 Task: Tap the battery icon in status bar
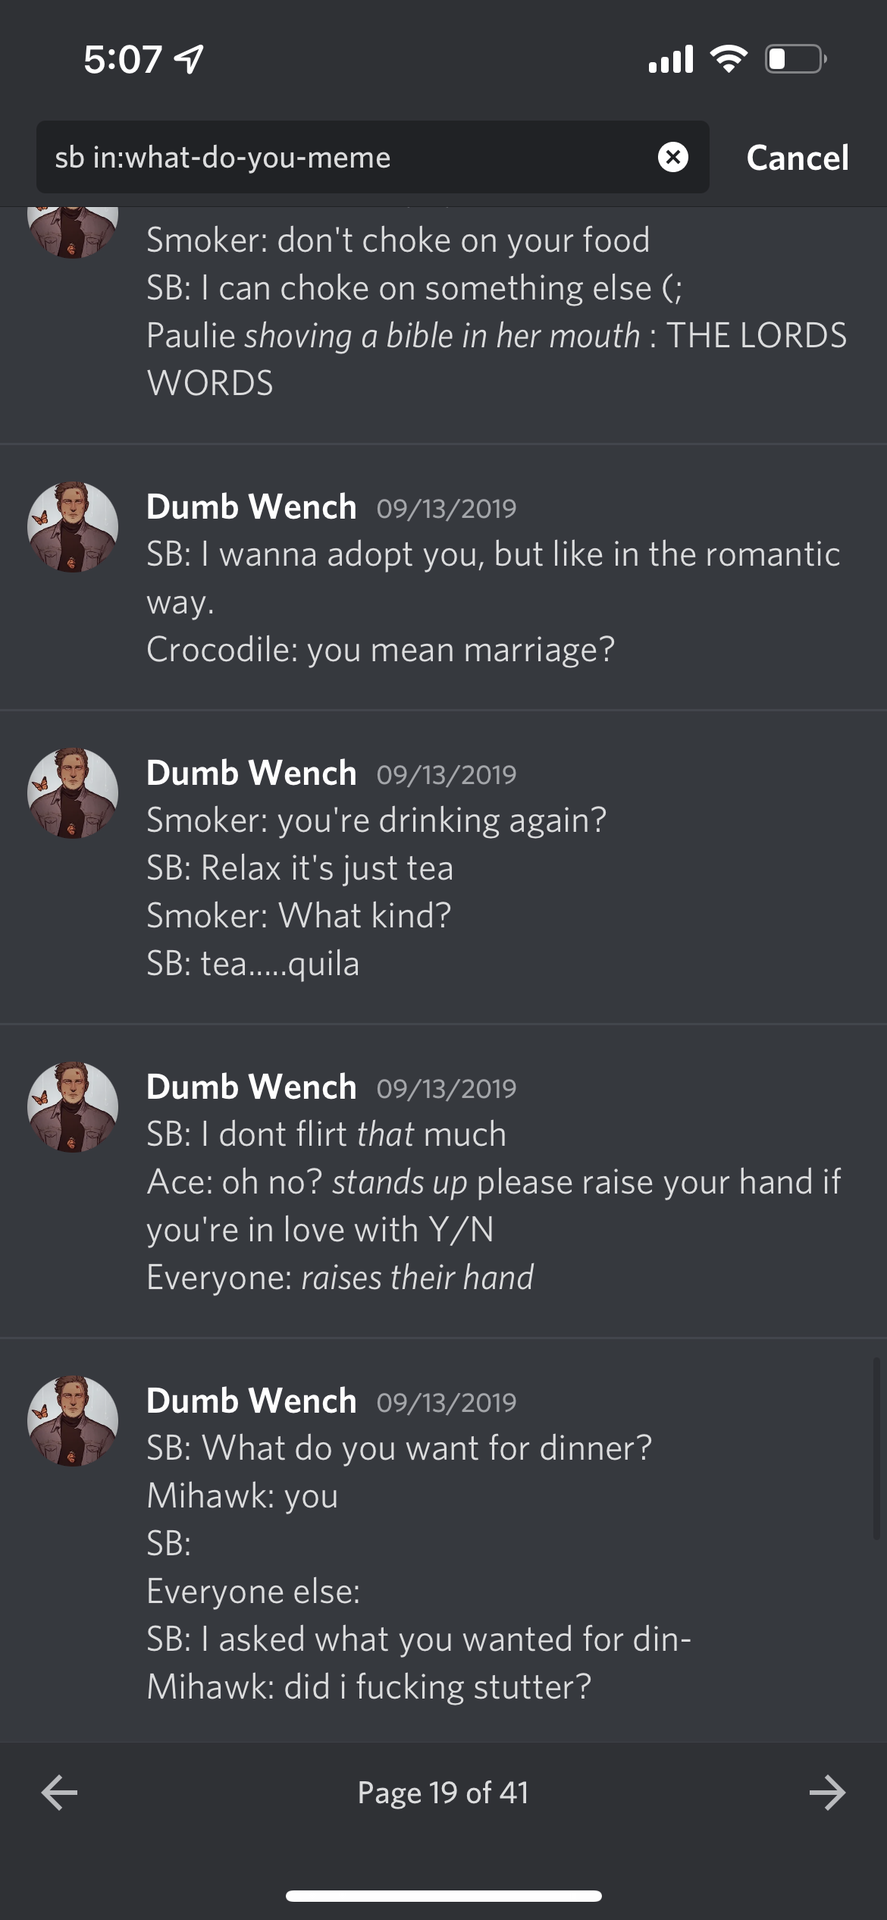[795, 59]
